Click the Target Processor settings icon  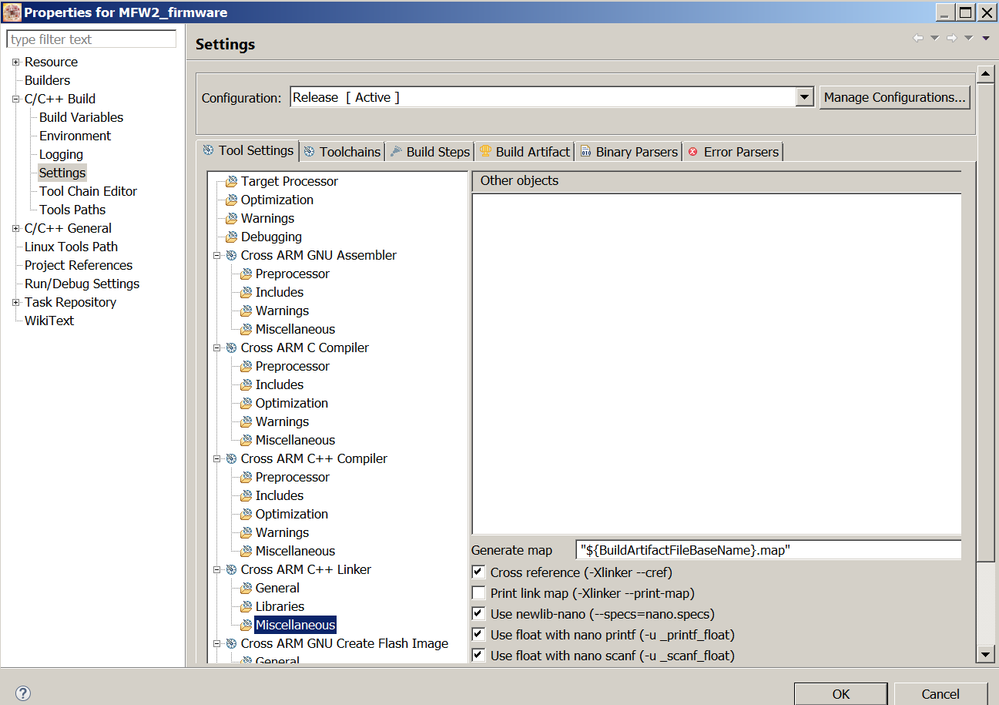click(x=231, y=182)
